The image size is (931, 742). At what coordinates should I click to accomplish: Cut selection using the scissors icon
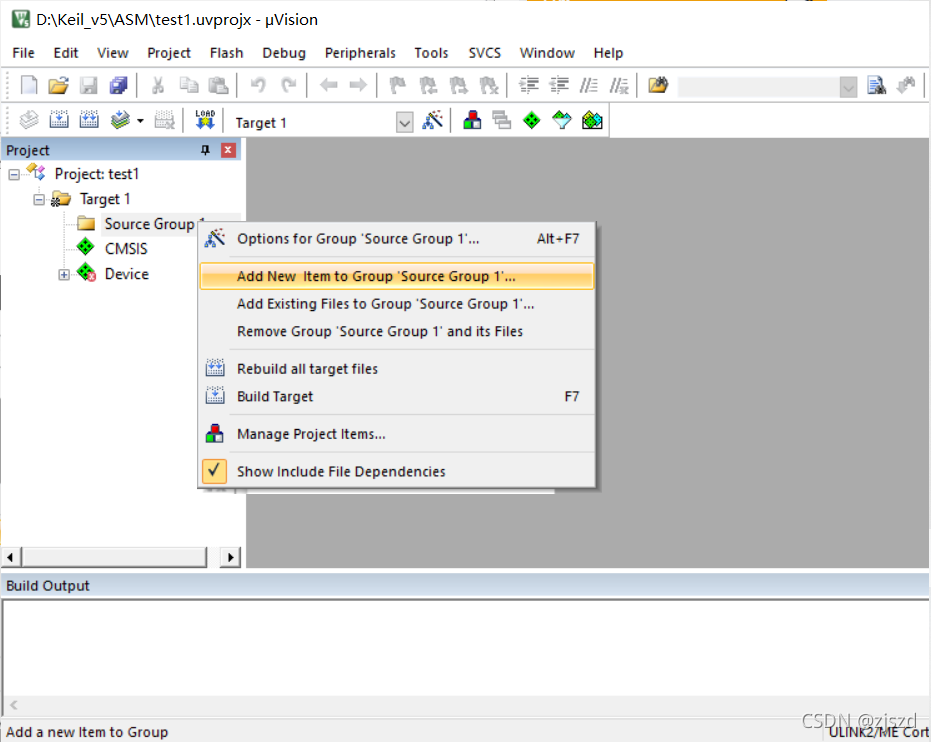157,85
